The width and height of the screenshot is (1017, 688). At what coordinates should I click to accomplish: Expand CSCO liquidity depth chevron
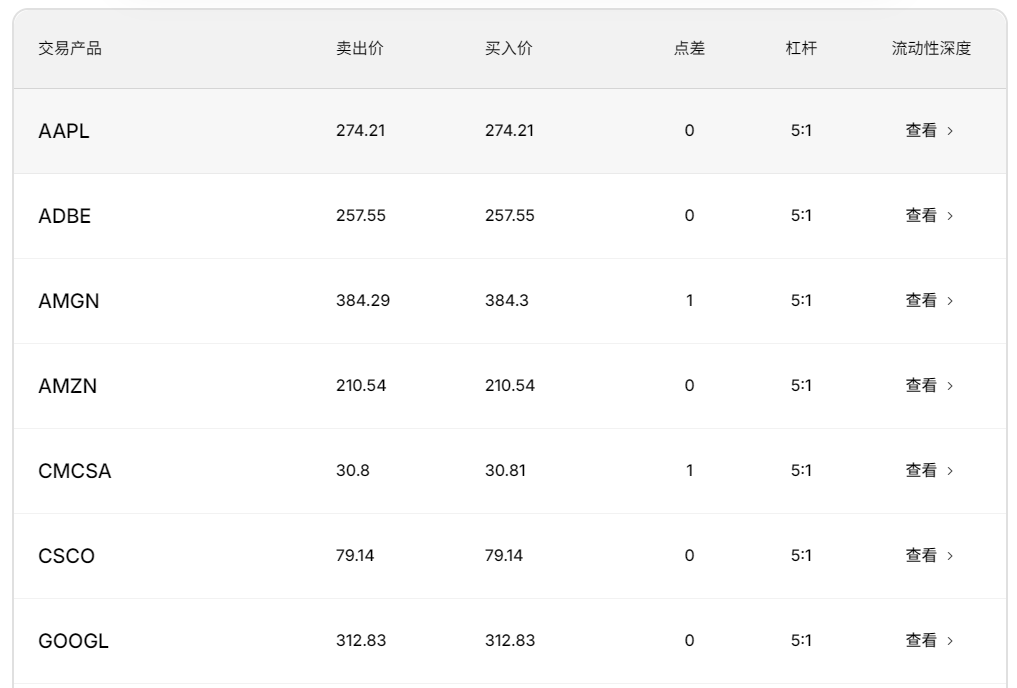tap(950, 556)
